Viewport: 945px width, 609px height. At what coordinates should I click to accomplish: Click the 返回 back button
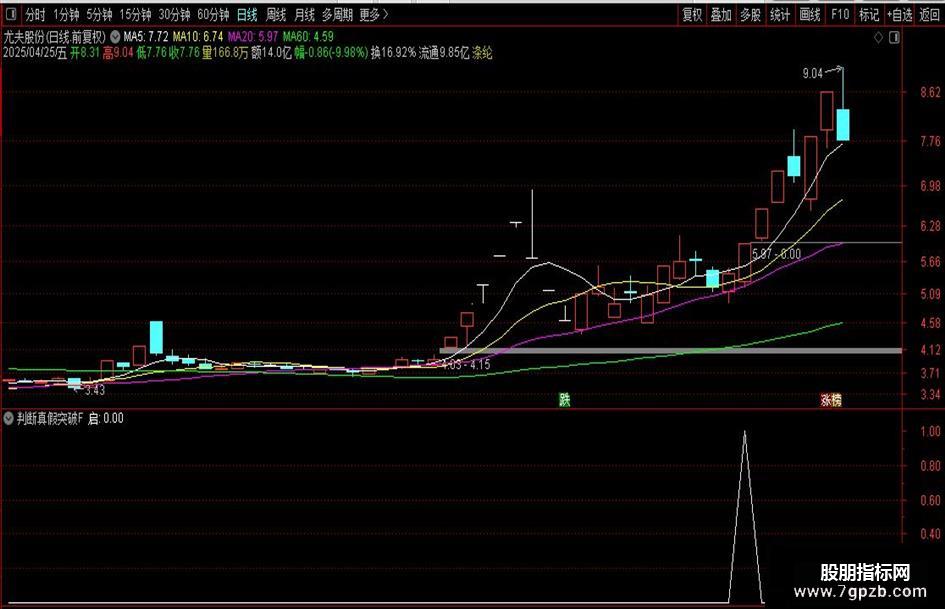(x=929, y=14)
